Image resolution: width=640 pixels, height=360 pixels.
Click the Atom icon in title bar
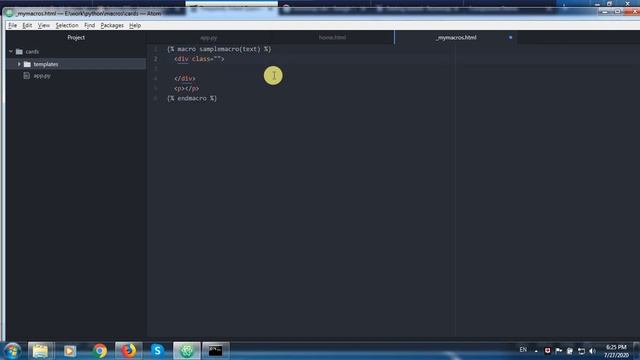(9, 13)
